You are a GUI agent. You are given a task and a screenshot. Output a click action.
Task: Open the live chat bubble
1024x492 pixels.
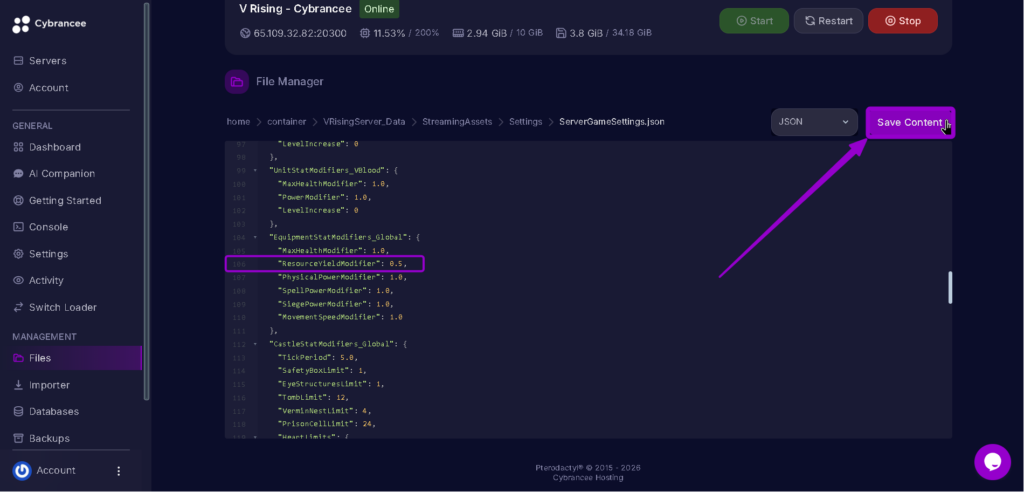click(x=993, y=462)
